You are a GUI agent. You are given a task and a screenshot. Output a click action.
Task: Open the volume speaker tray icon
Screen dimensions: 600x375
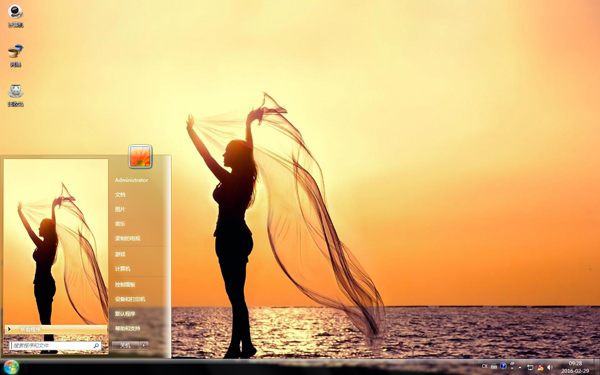coord(549,367)
